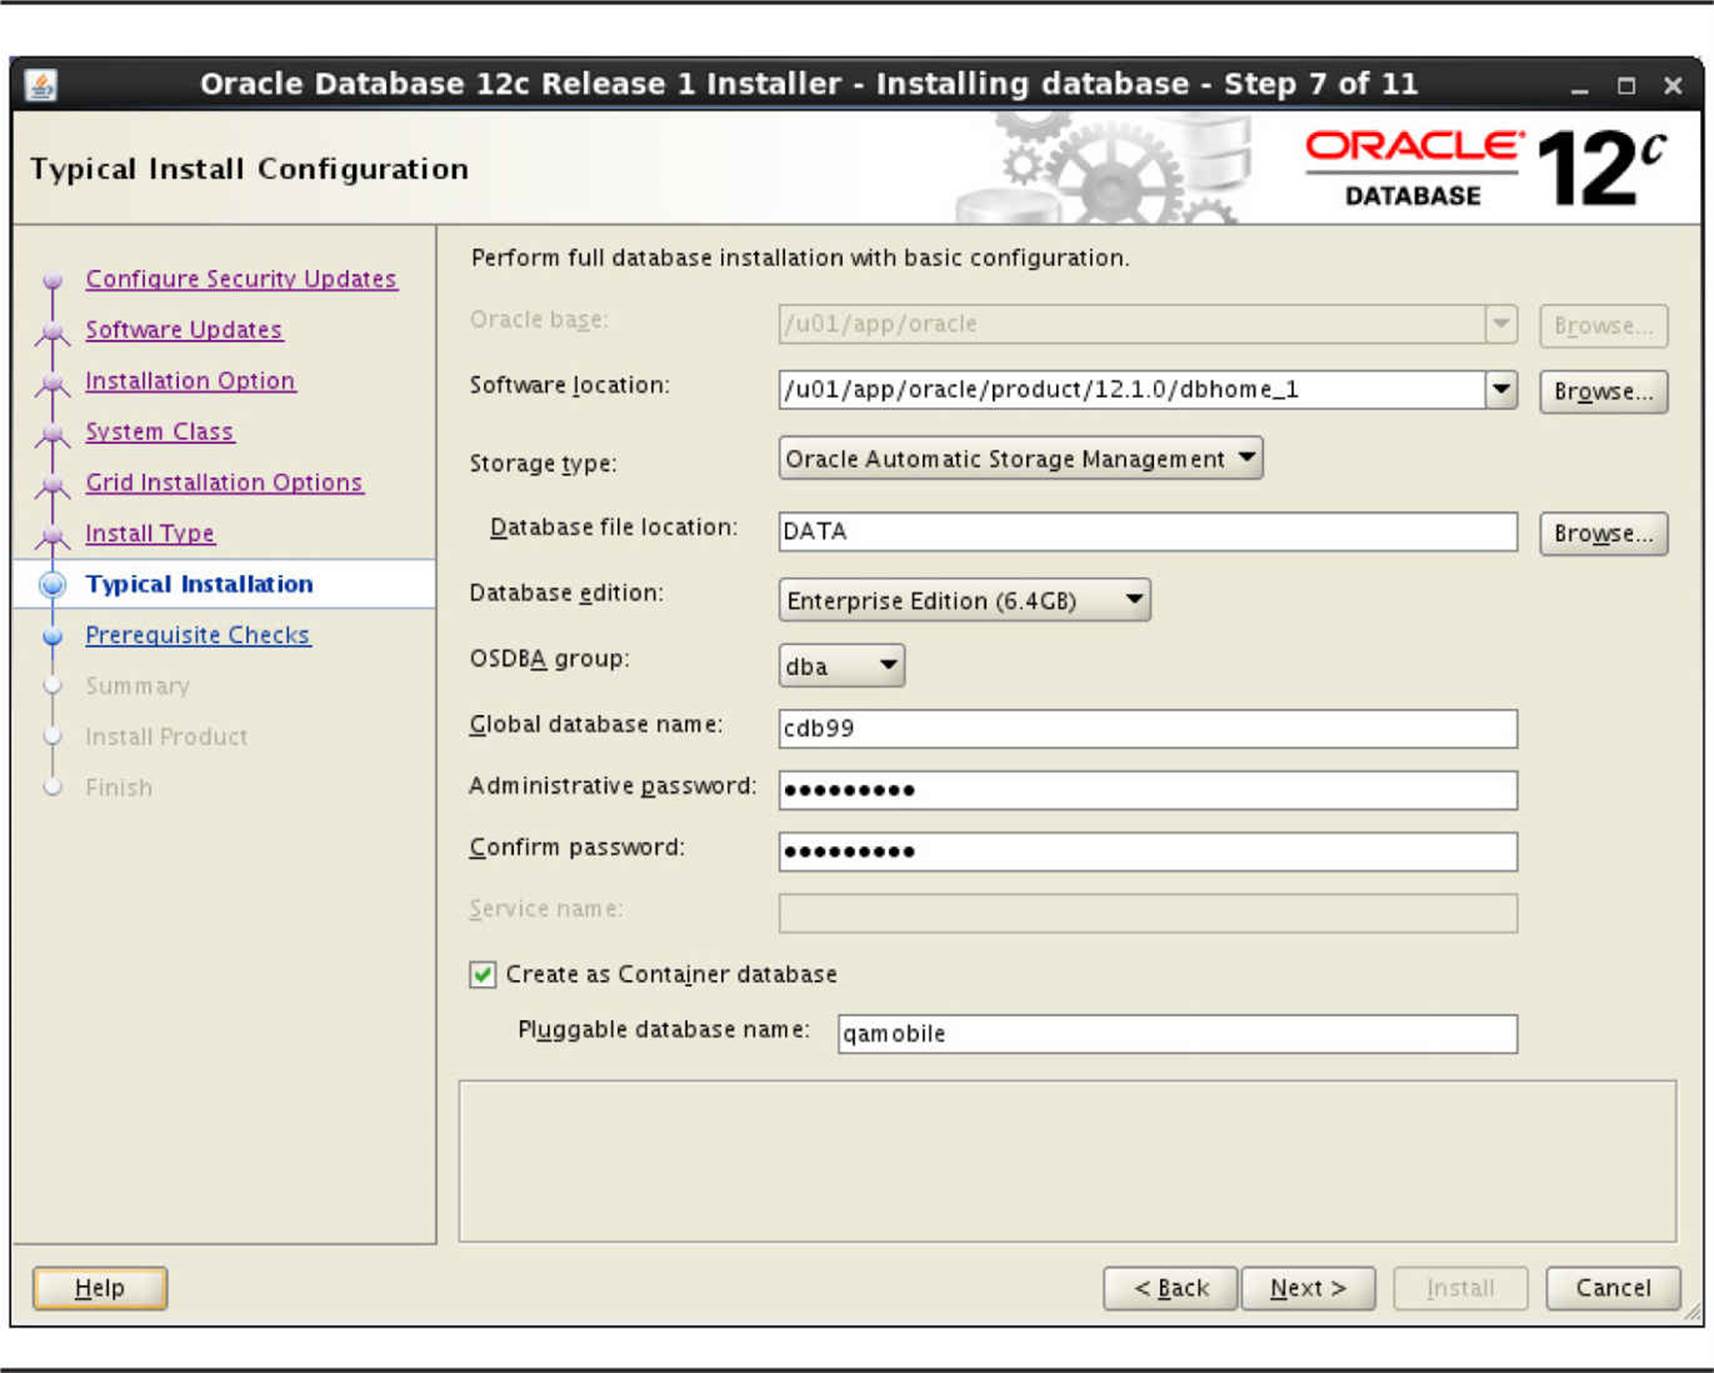Screen dimensions: 1714x1373
Task: Go to Prerequisite Checks step
Action: [198, 636]
